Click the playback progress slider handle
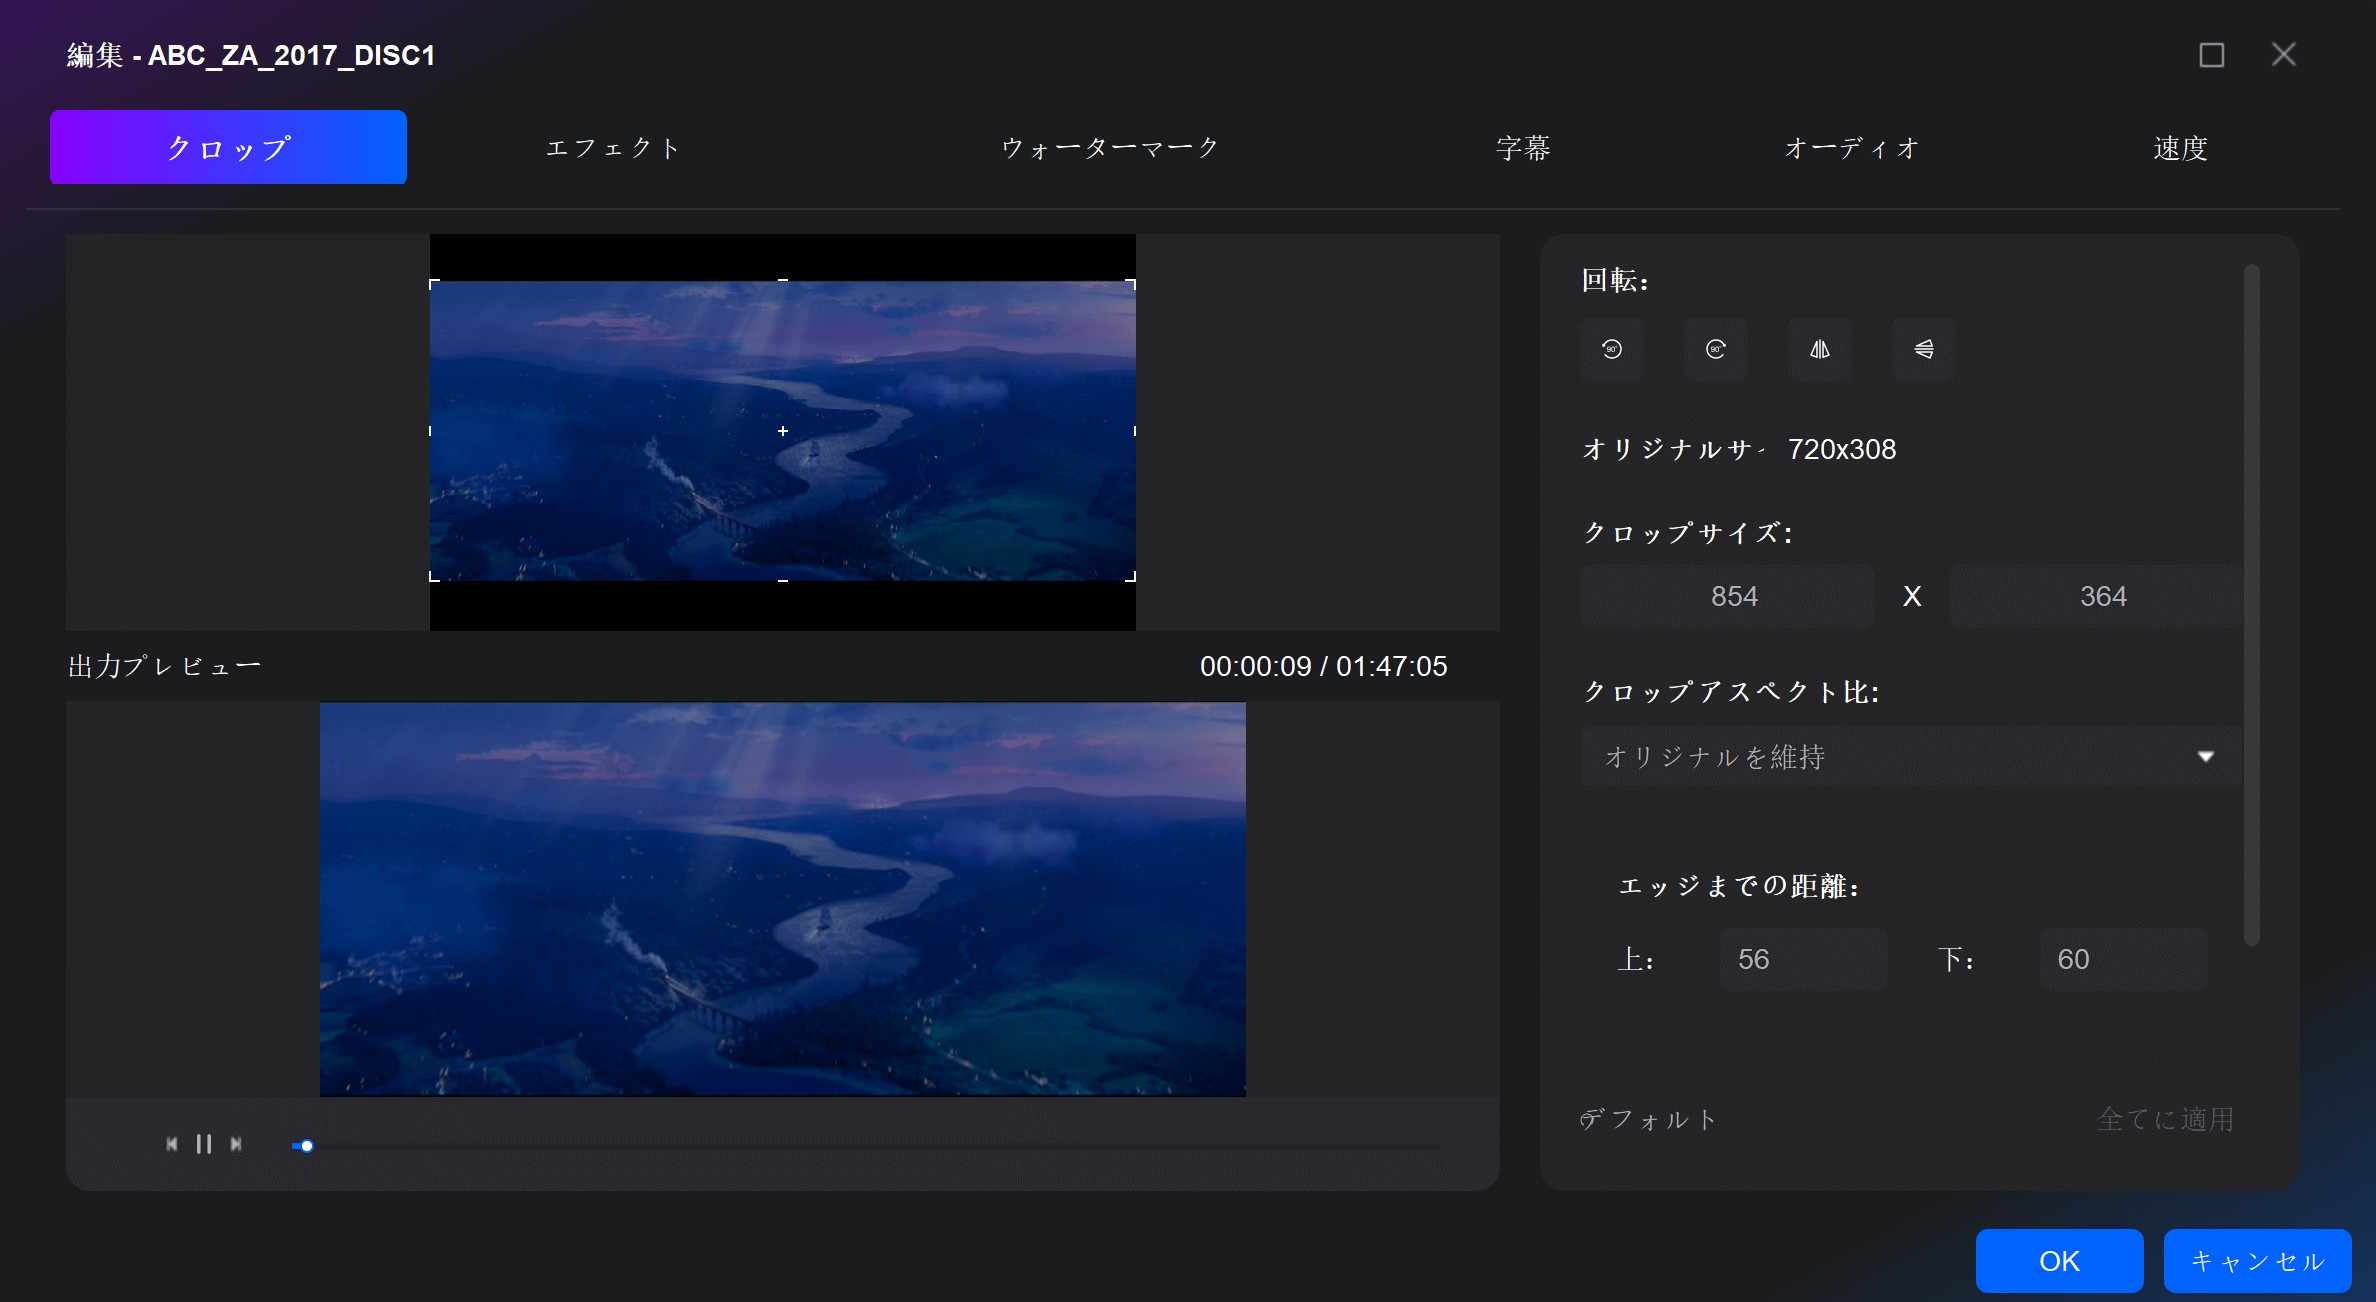 (307, 1146)
